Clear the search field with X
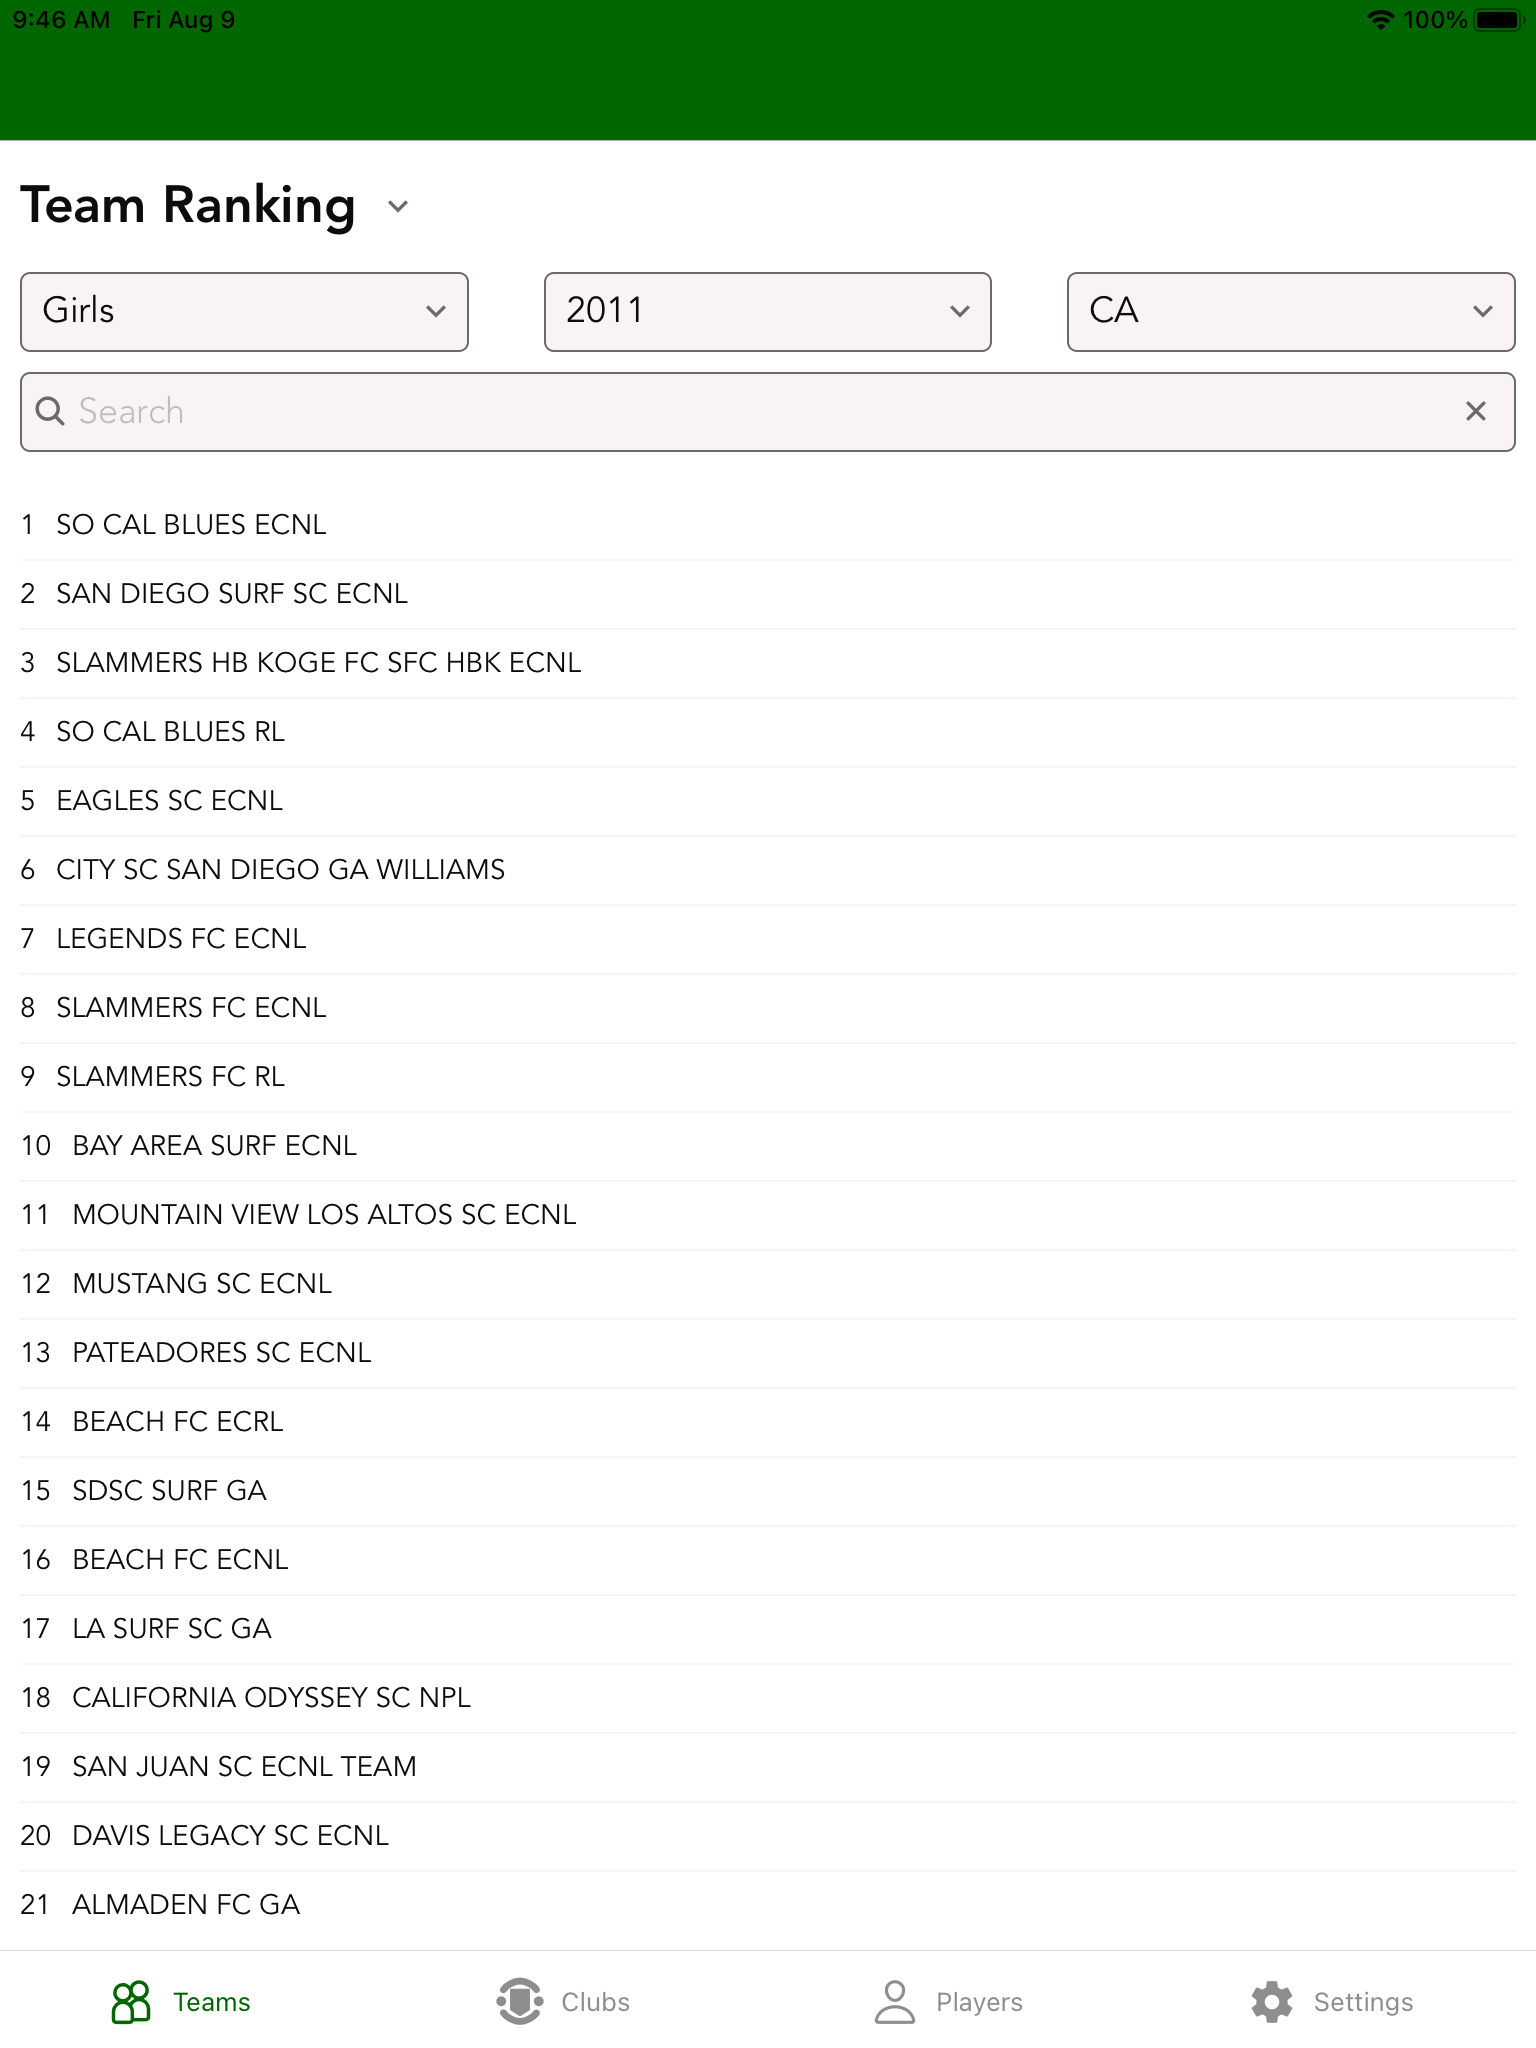1536x2048 pixels. [x=1475, y=411]
